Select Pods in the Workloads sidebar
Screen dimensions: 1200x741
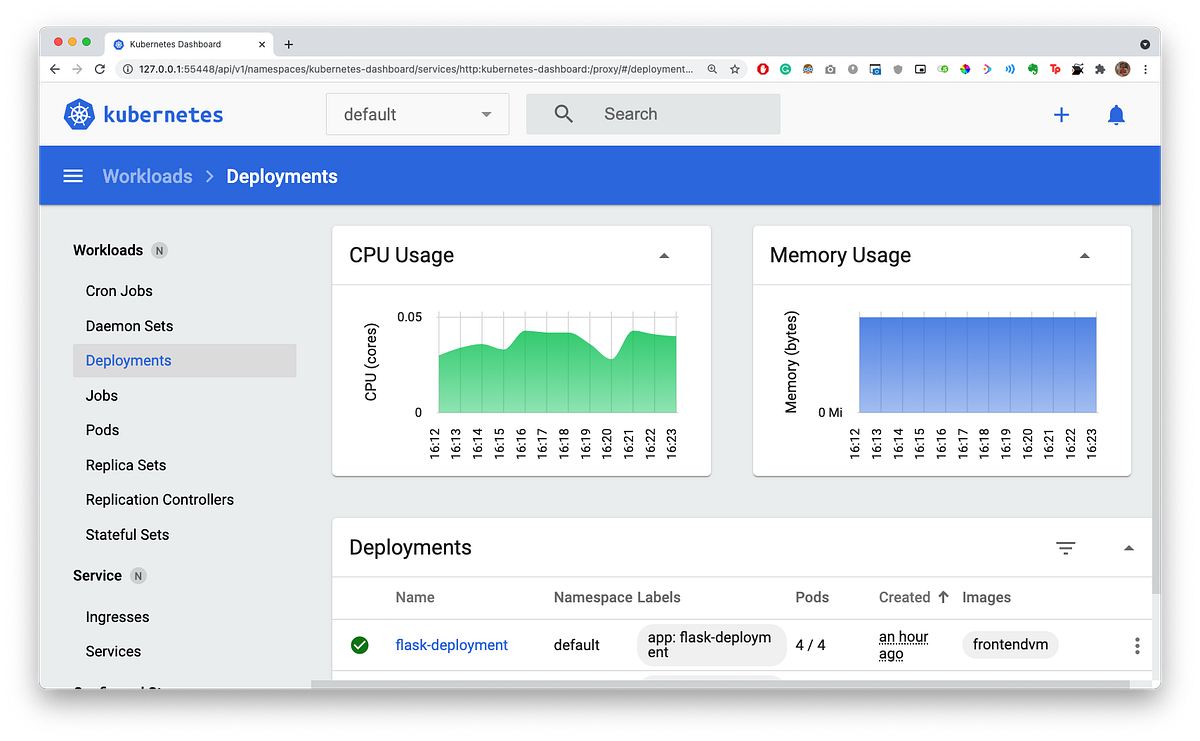pos(101,430)
